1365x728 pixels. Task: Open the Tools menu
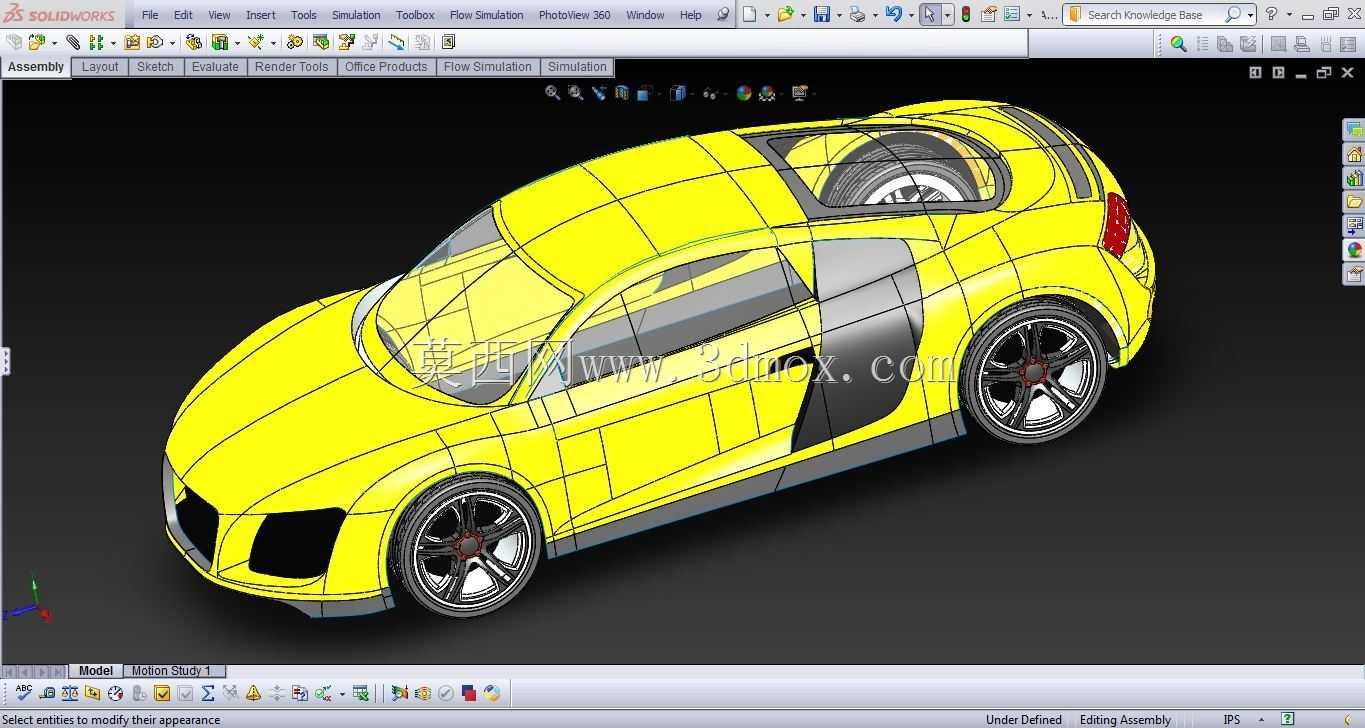point(304,15)
